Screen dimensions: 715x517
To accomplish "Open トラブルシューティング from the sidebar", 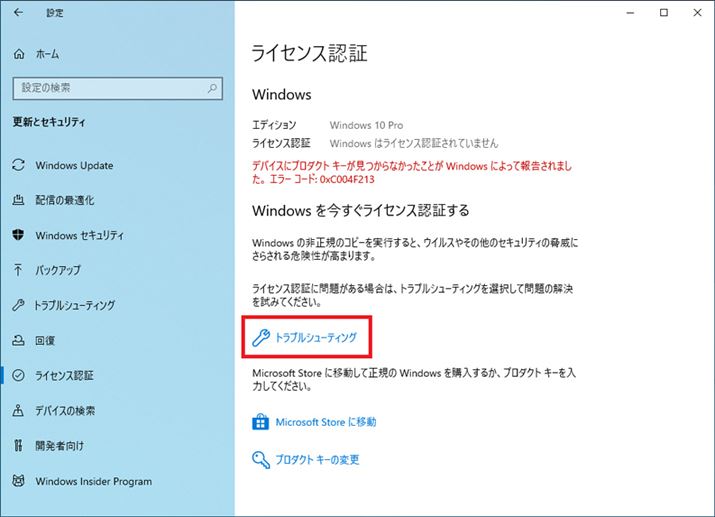I will pos(74,305).
